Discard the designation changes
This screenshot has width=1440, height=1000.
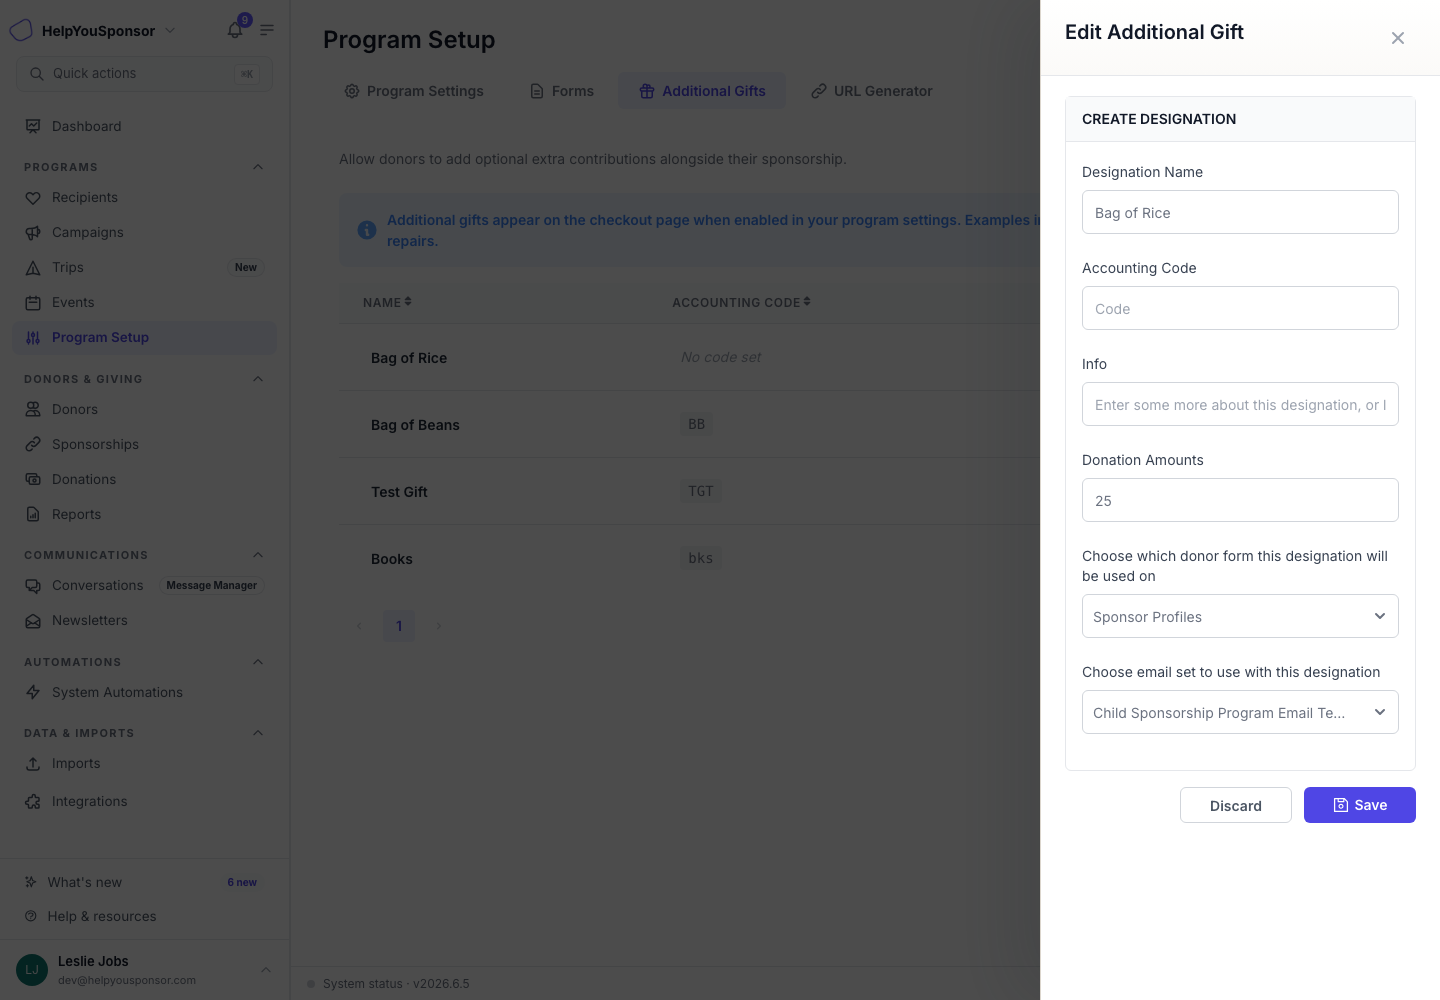[1236, 805]
